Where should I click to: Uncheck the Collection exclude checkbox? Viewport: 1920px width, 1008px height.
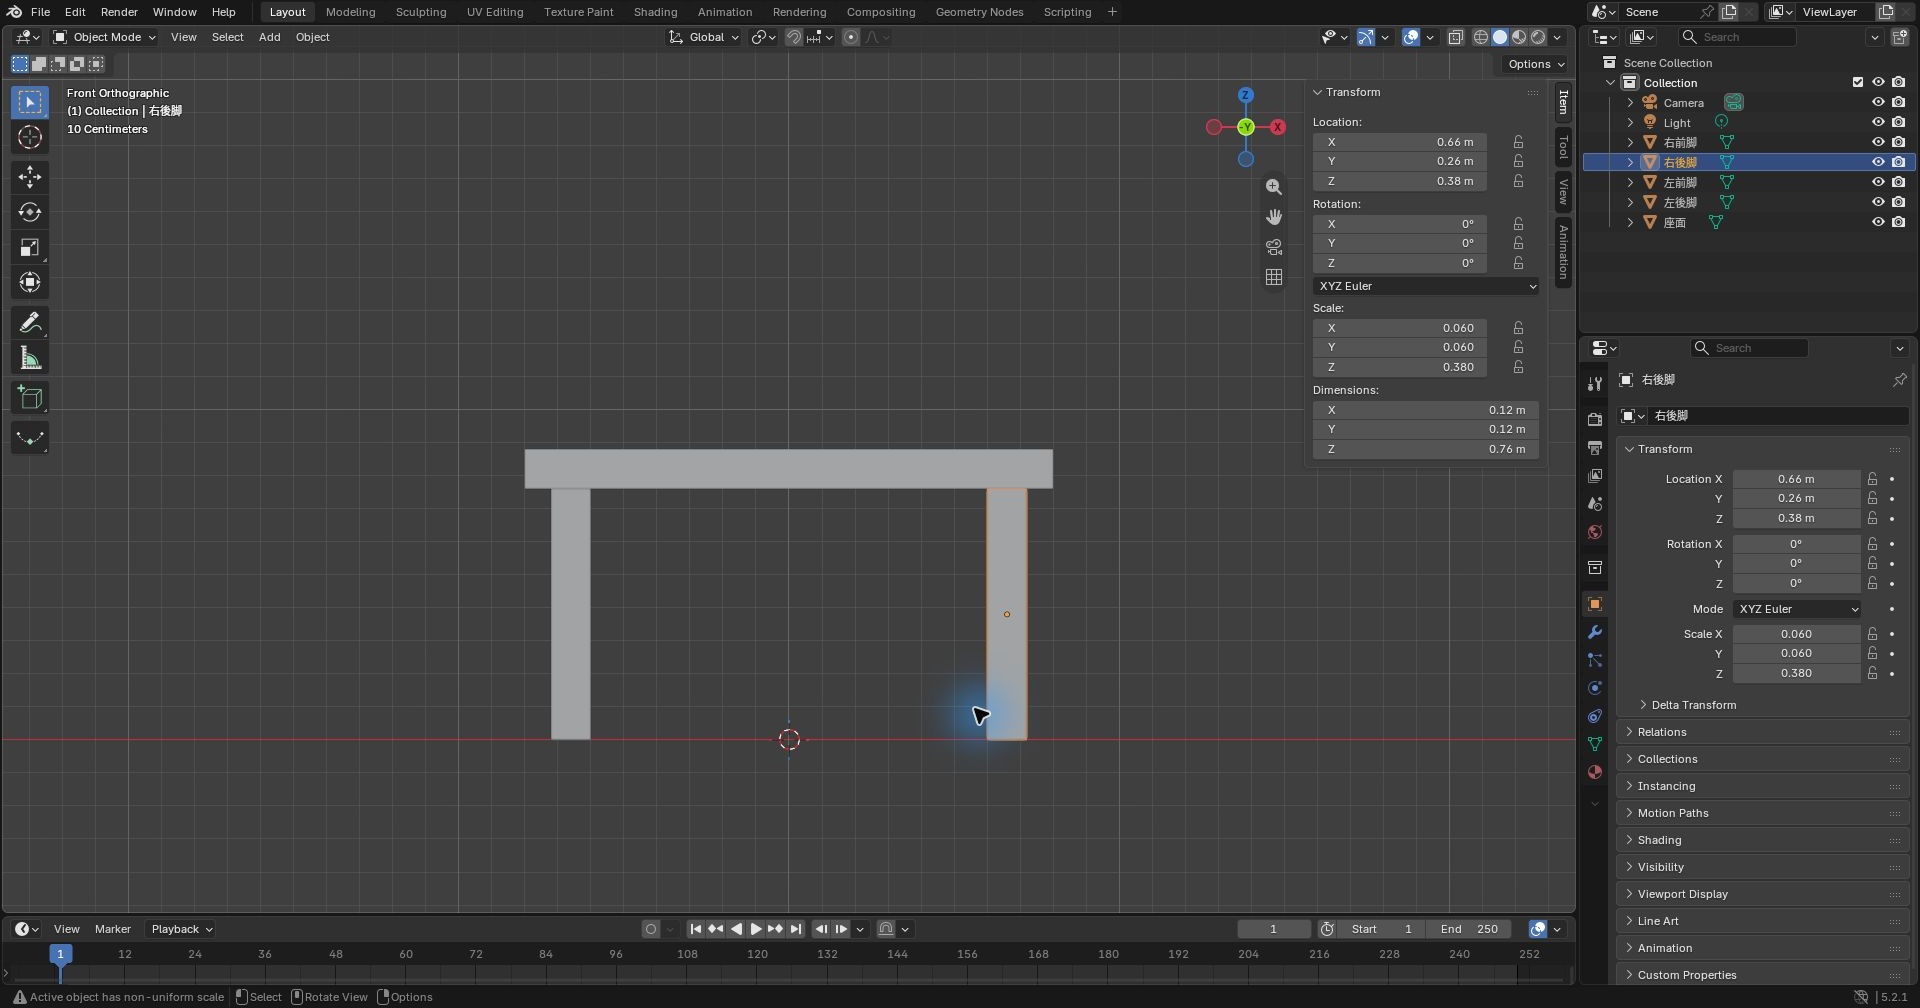(x=1858, y=82)
